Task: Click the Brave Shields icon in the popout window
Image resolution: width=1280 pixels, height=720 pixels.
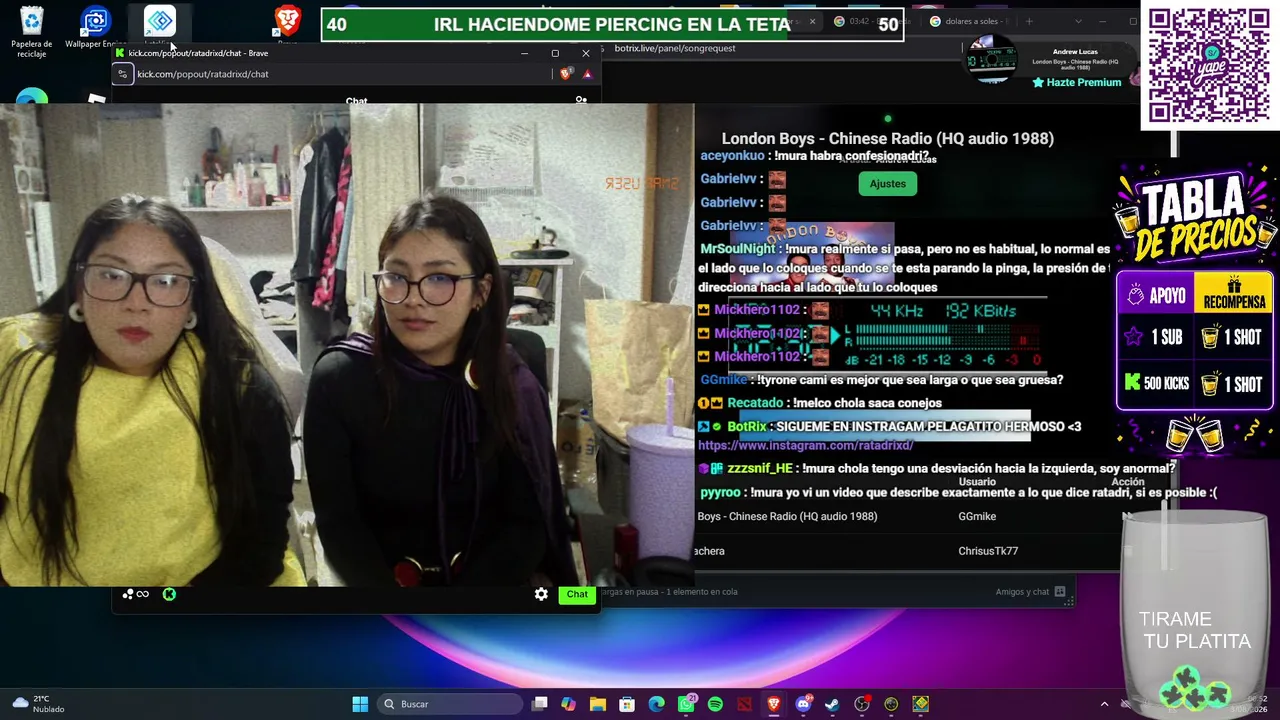Action: coord(566,74)
